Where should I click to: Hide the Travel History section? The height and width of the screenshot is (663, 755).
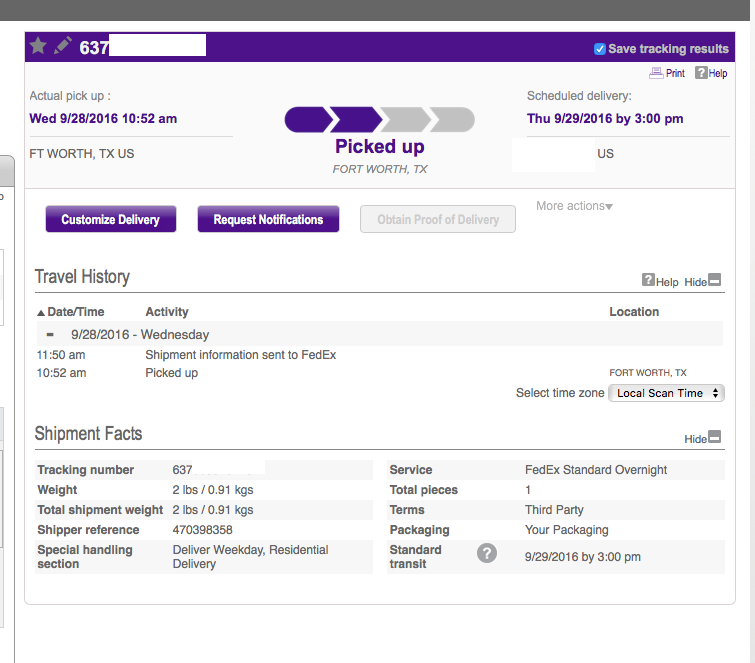click(x=703, y=281)
